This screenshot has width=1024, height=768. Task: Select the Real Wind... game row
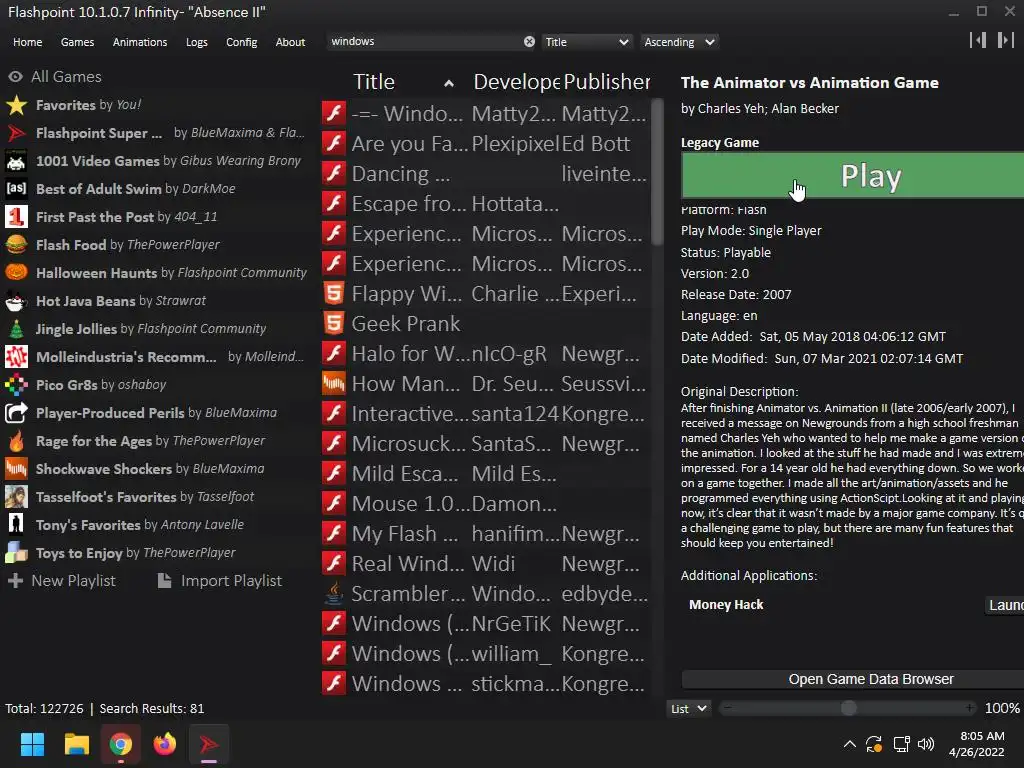pyautogui.click(x=485, y=564)
